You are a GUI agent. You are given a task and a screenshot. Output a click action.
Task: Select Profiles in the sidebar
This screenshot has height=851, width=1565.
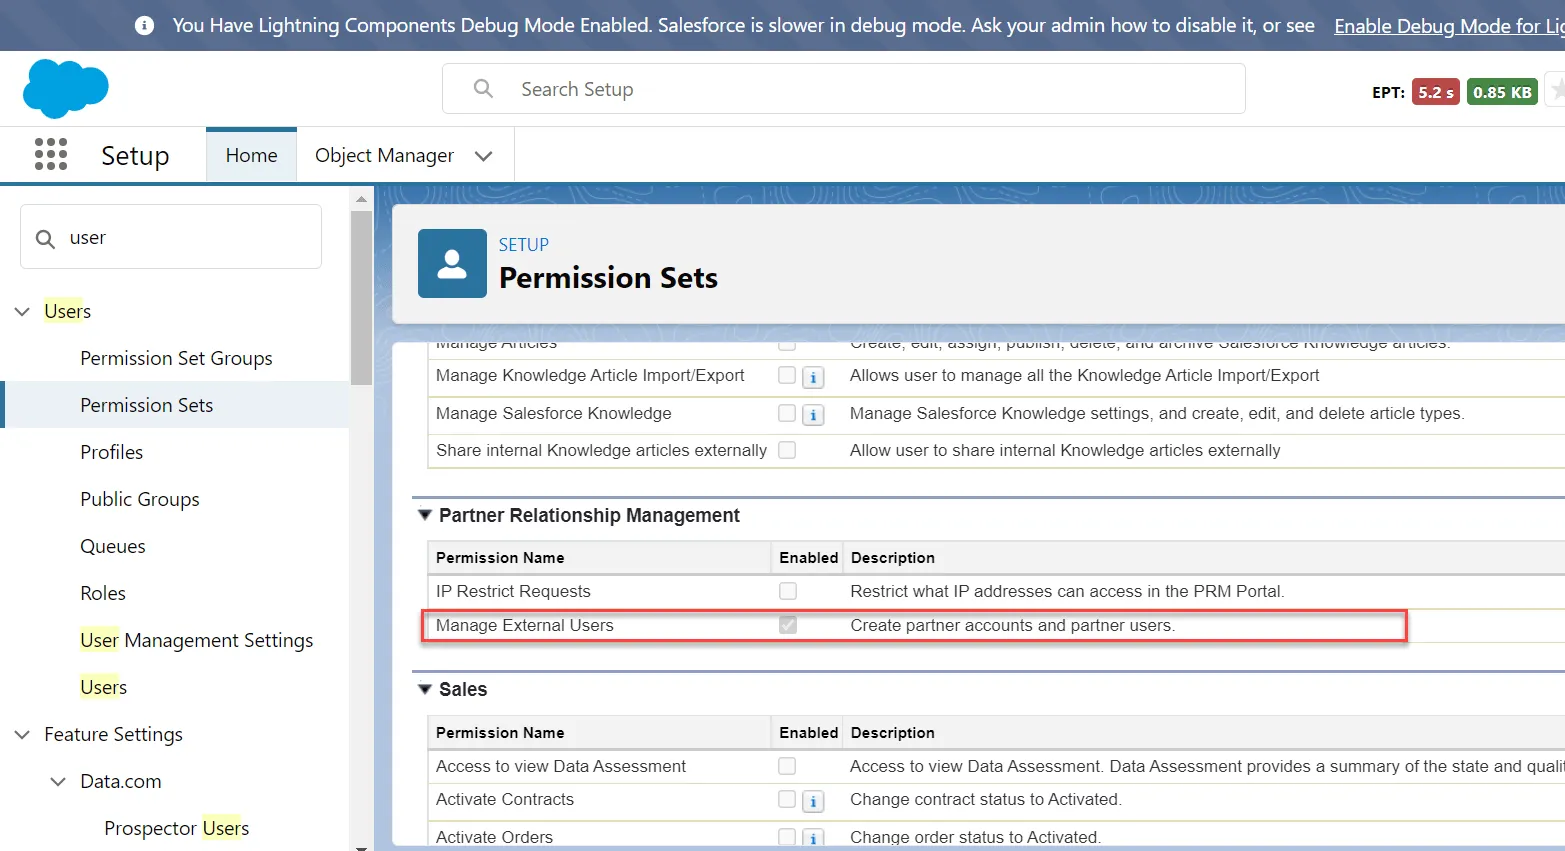pyautogui.click(x=111, y=452)
